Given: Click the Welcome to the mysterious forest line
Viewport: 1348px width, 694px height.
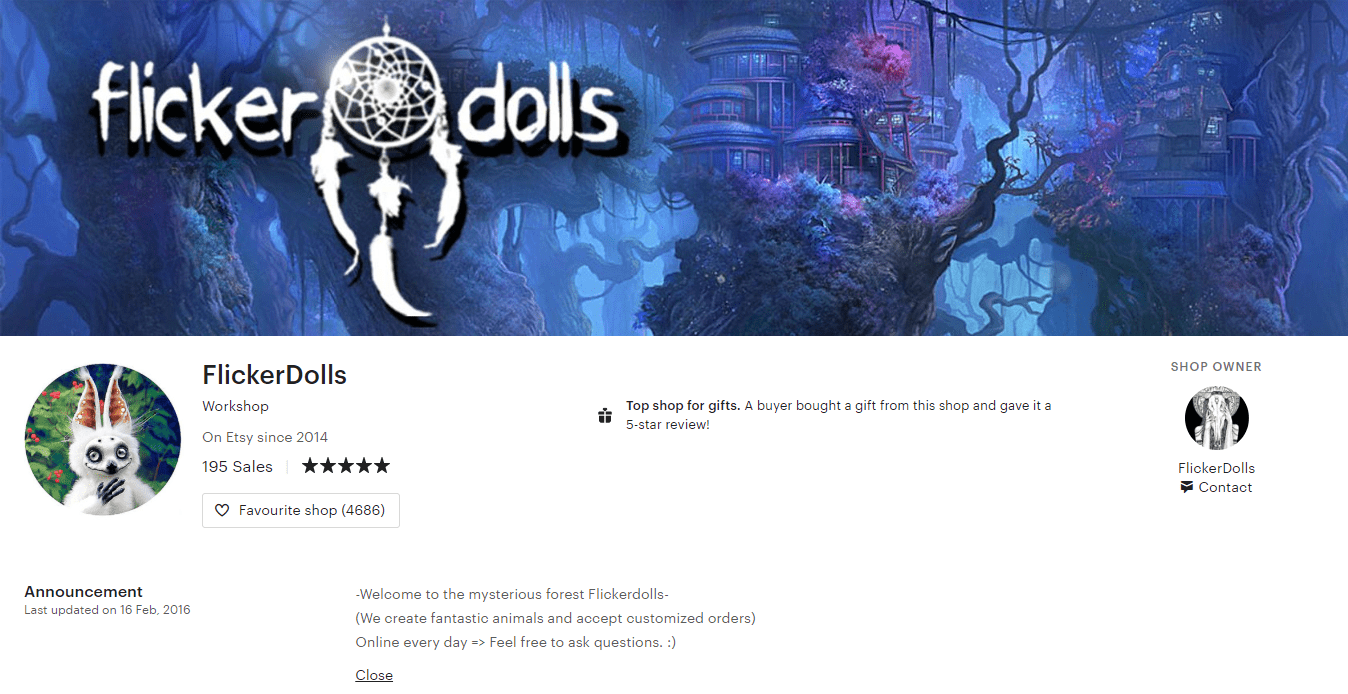Looking at the screenshot, I should point(512,594).
